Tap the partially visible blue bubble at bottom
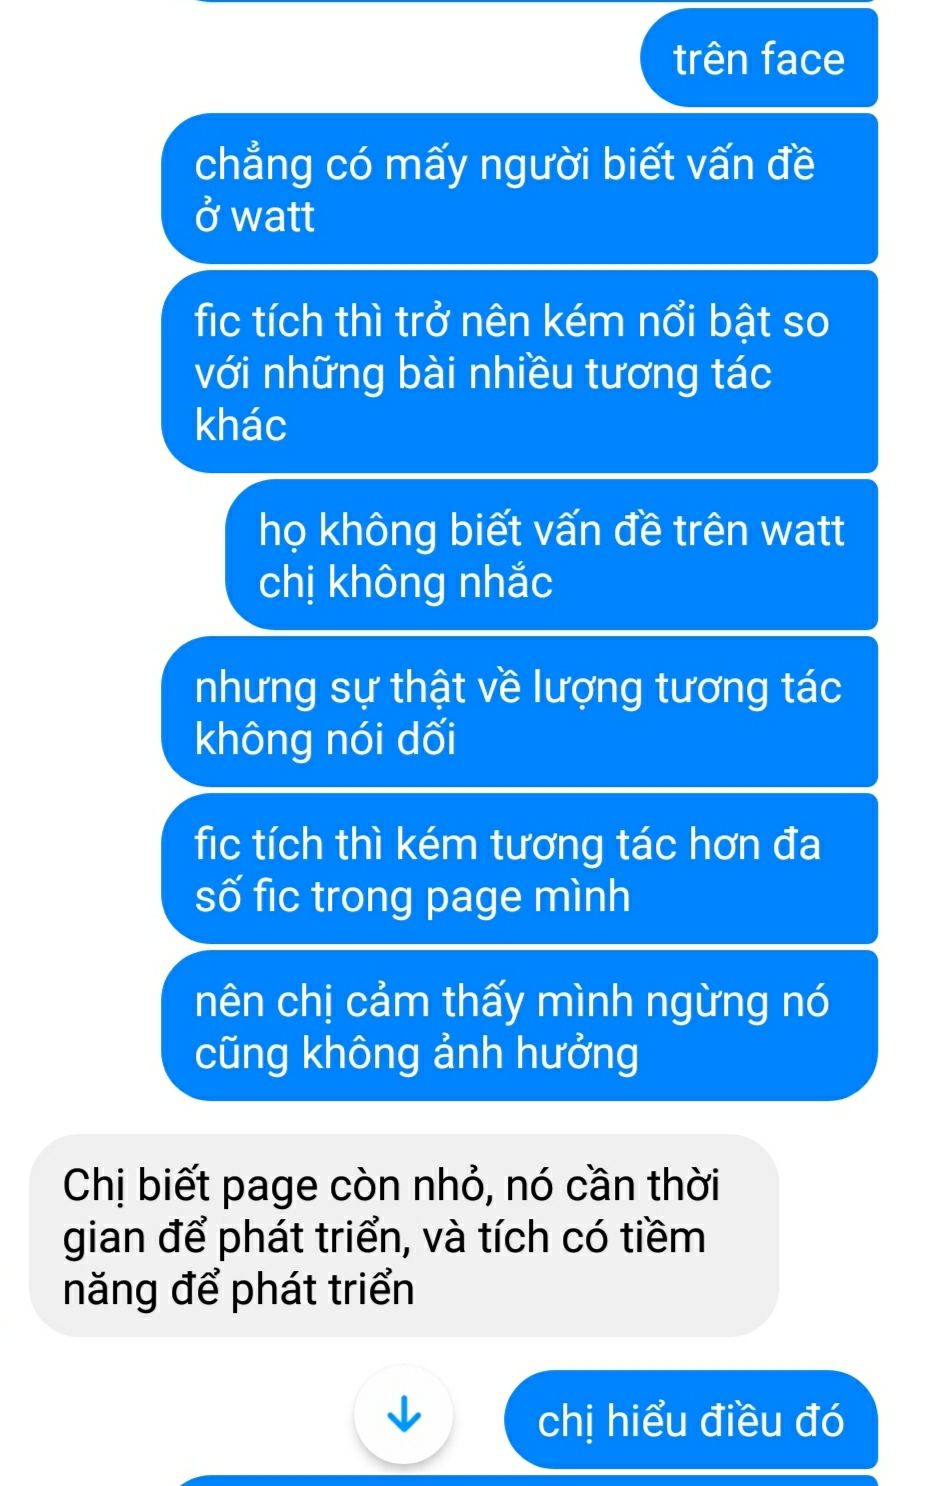Screen dimensions: 944x1486 pyautogui.click(x=527, y=1480)
